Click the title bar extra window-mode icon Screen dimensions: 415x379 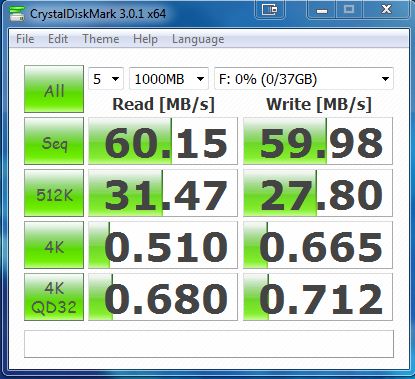(269, 9)
